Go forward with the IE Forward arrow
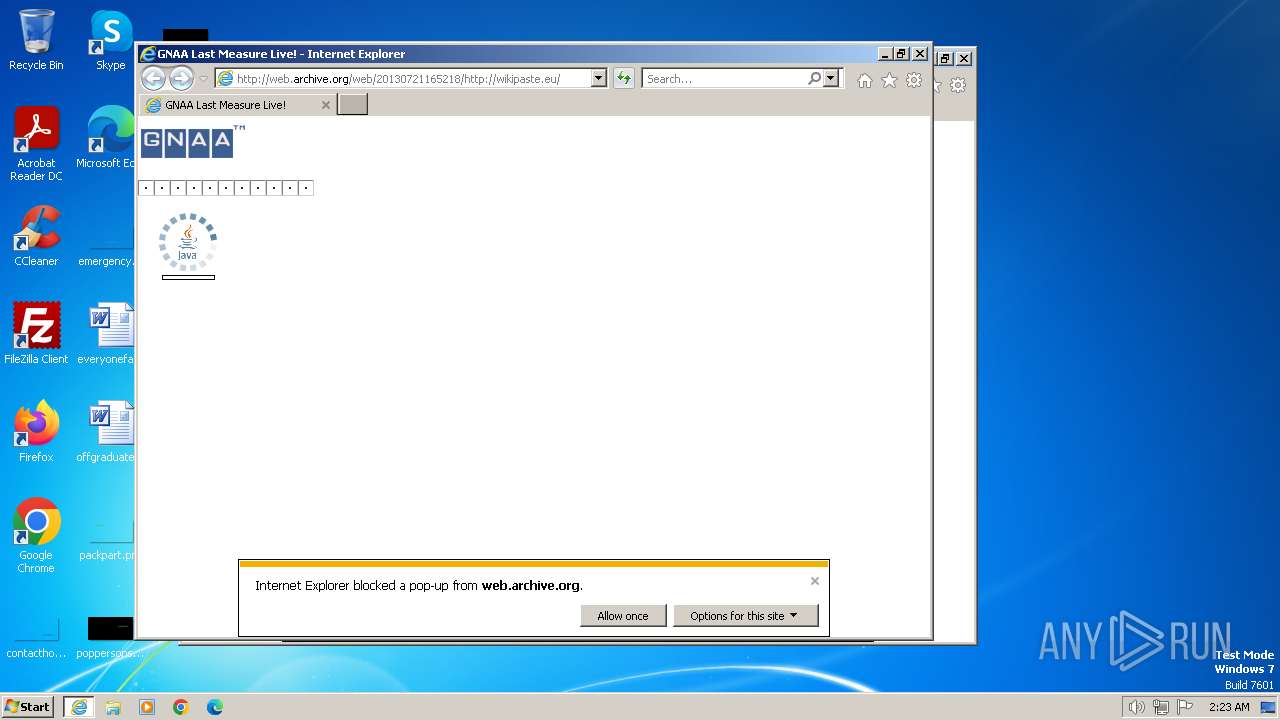The width and height of the screenshot is (1280, 720). (x=181, y=78)
